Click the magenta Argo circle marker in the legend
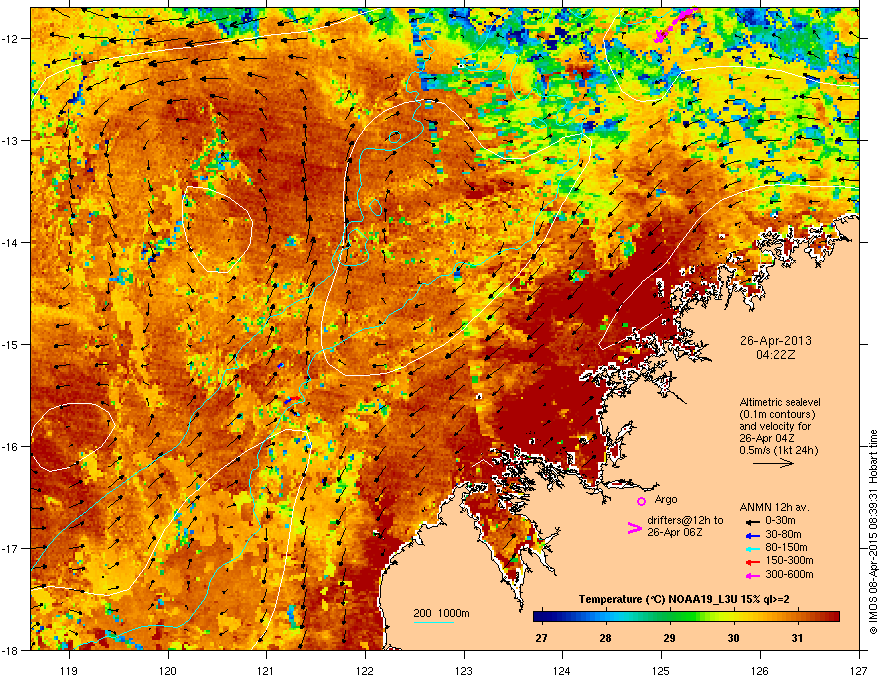 [x=641, y=501]
